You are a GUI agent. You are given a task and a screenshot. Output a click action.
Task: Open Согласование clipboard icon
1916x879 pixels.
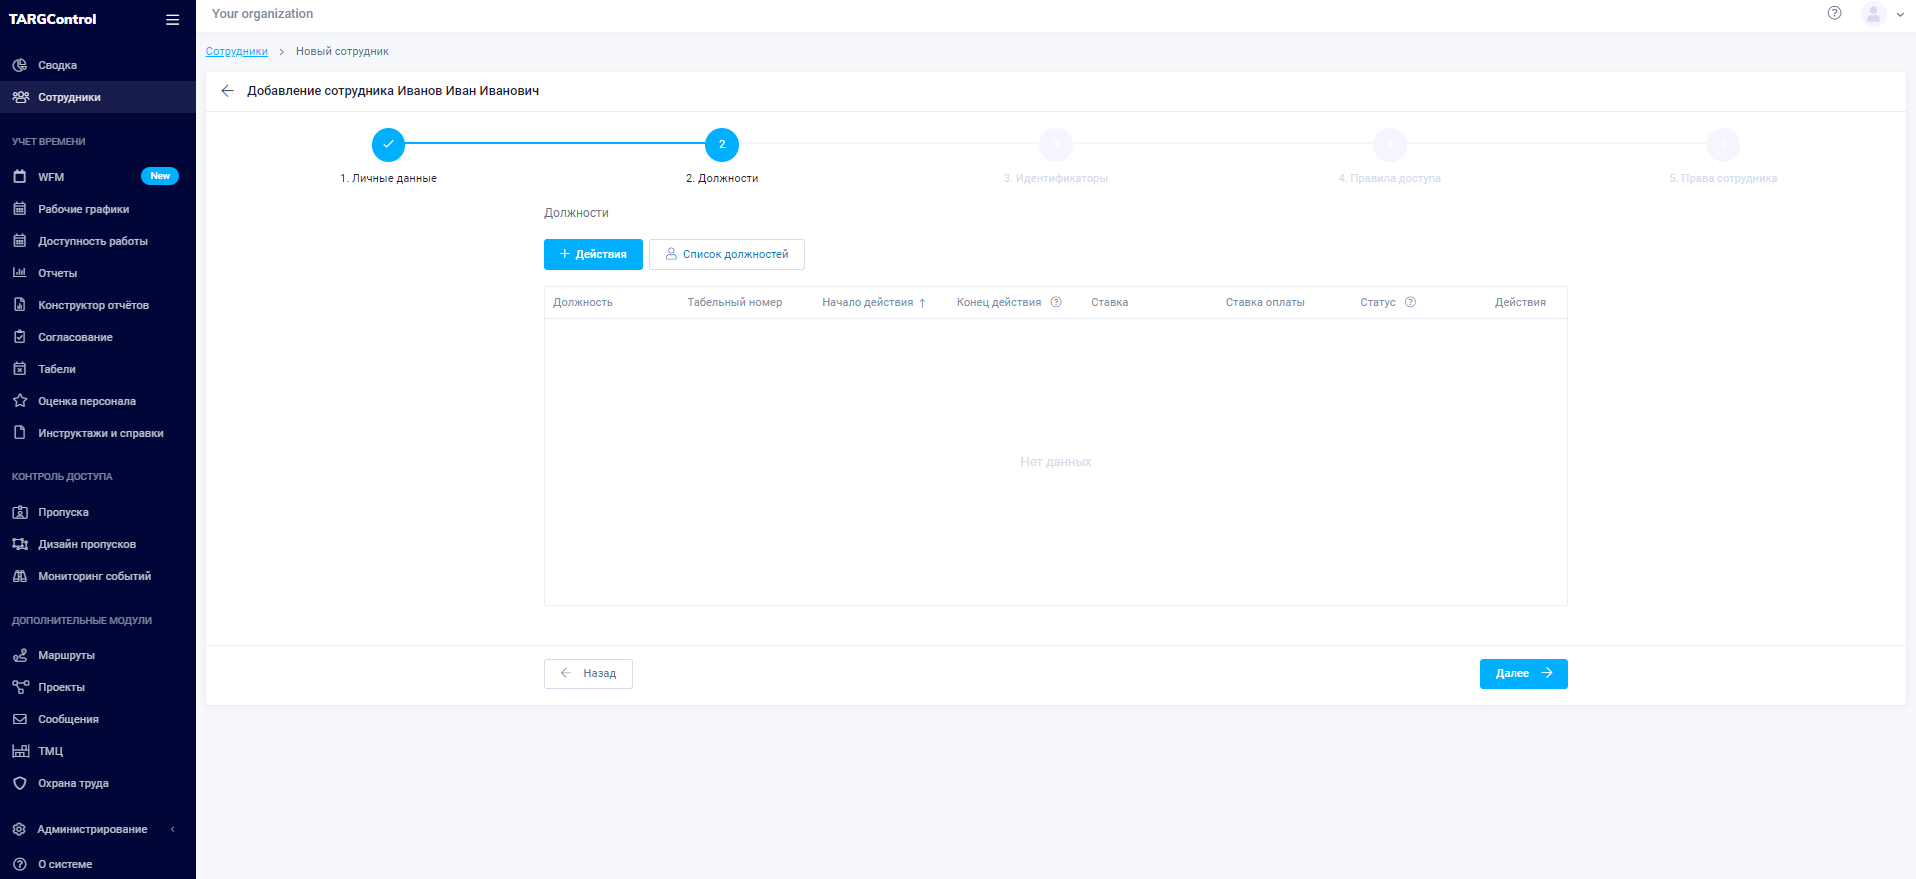20,337
